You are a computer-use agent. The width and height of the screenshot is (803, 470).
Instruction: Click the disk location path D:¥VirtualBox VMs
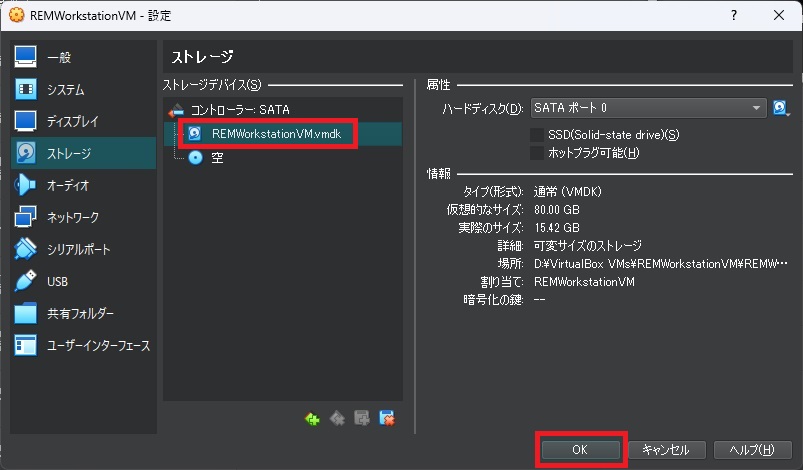[661, 264]
